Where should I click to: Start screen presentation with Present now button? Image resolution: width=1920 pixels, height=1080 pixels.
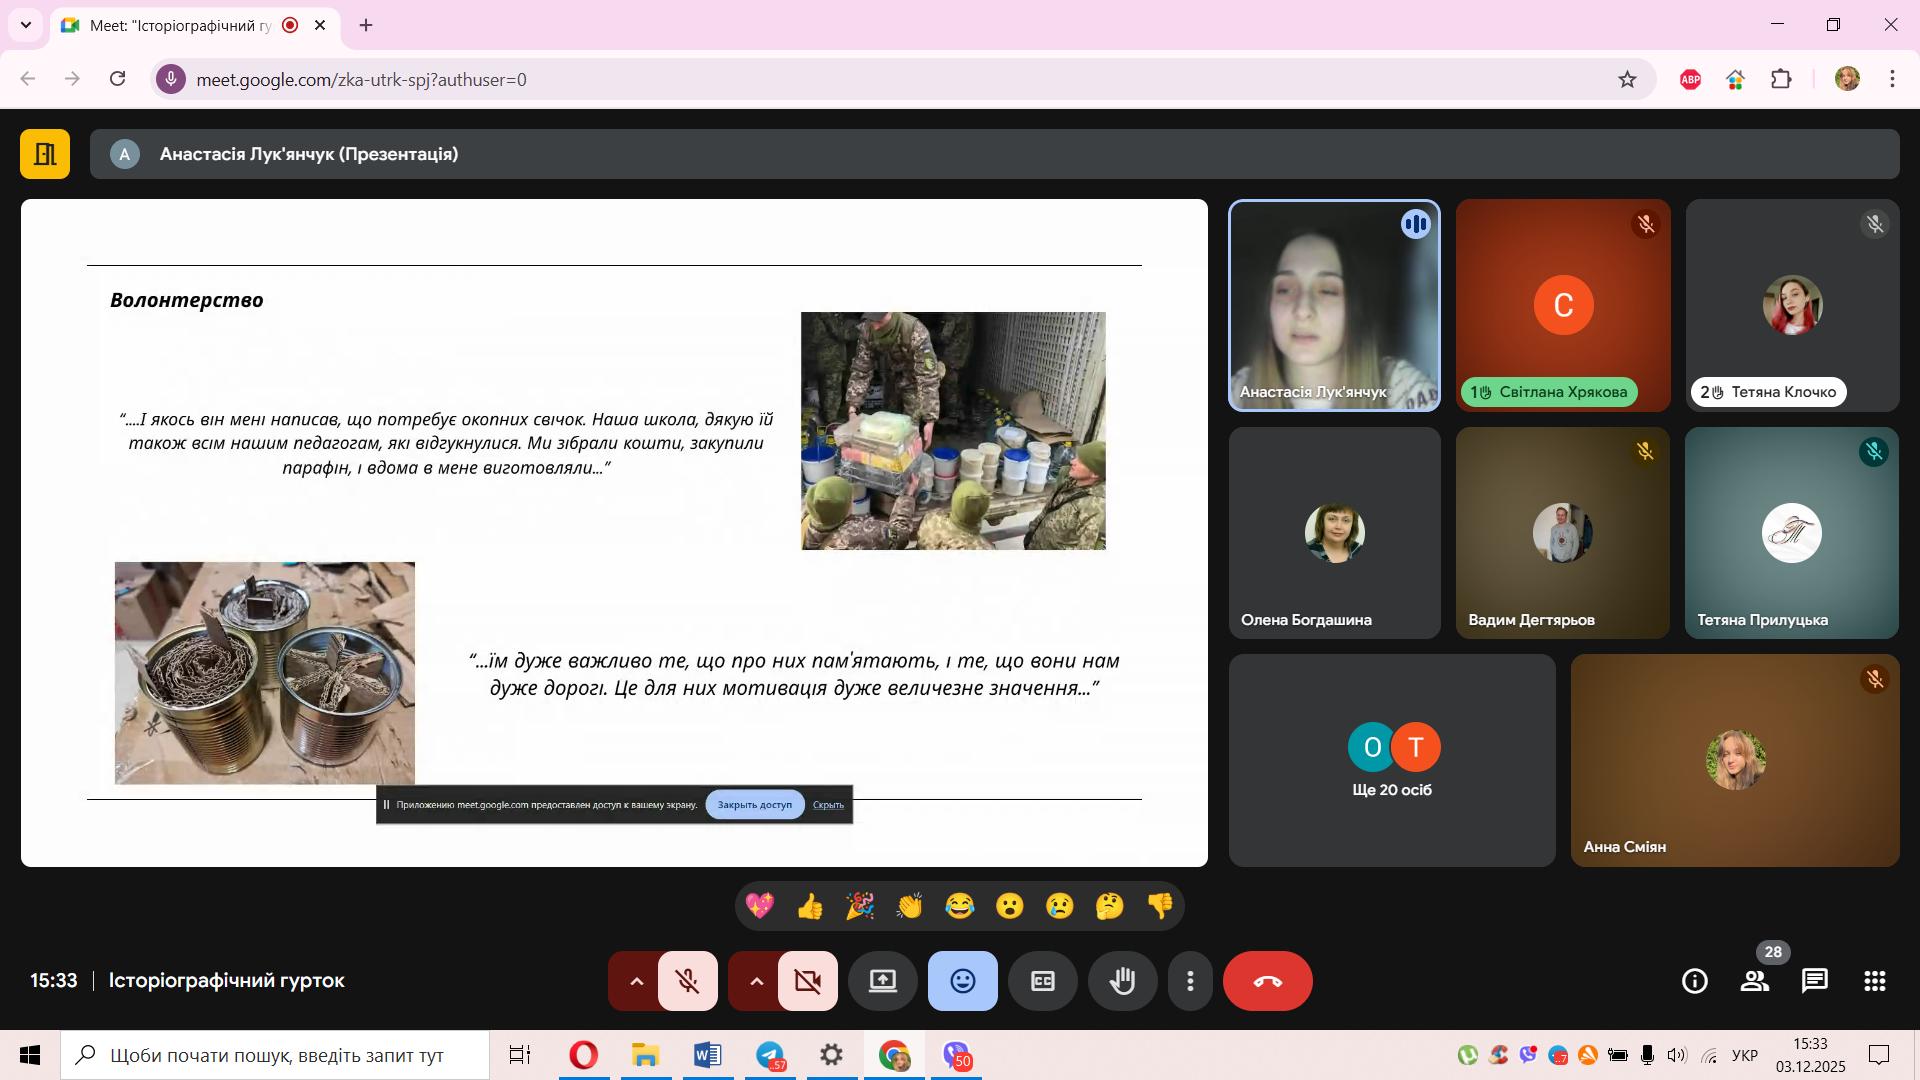[882, 981]
